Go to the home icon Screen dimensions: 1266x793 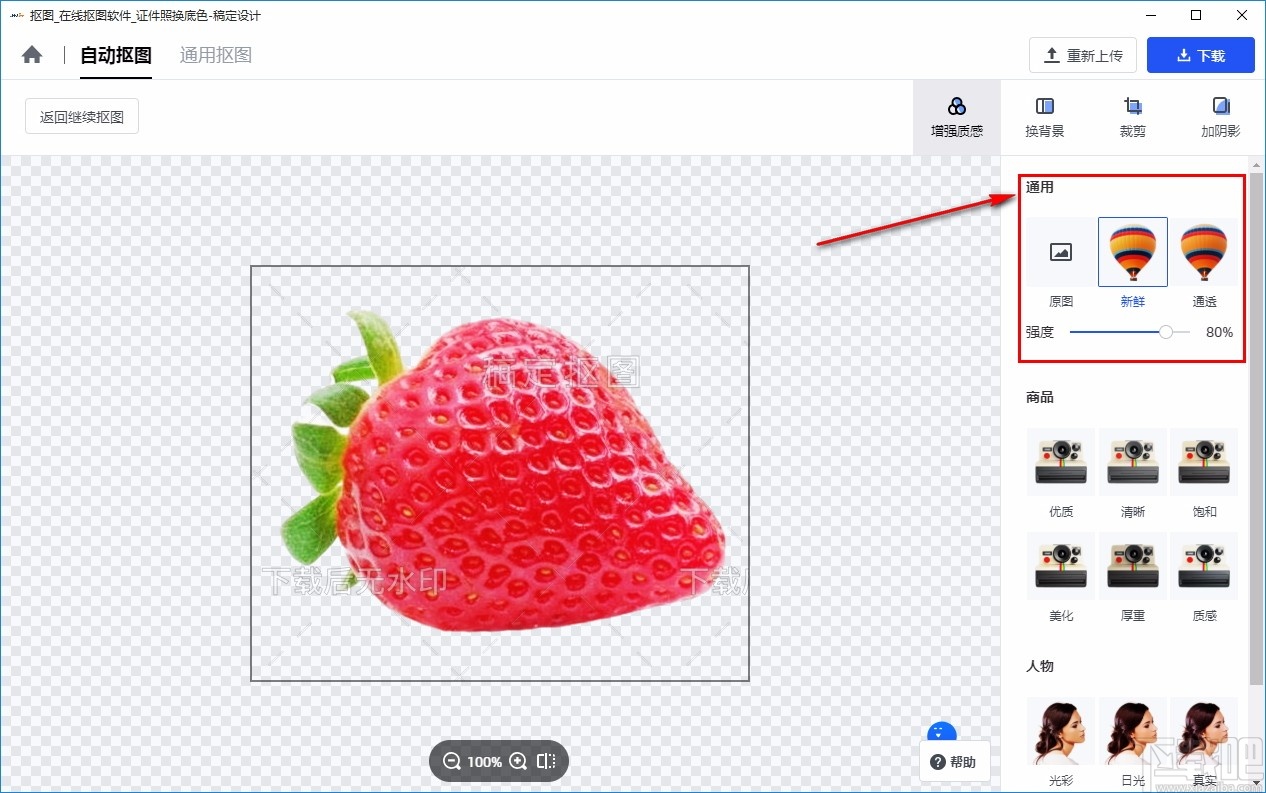[x=32, y=55]
